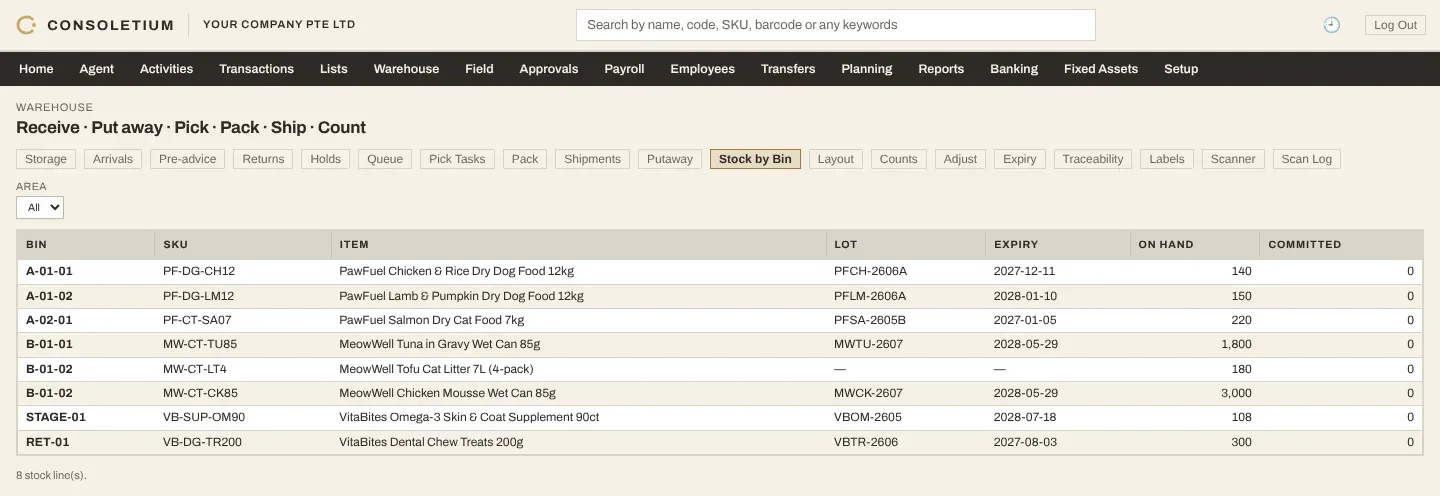Switch to the Putaway tab
This screenshot has height=496, width=1440.
coord(670,159)
